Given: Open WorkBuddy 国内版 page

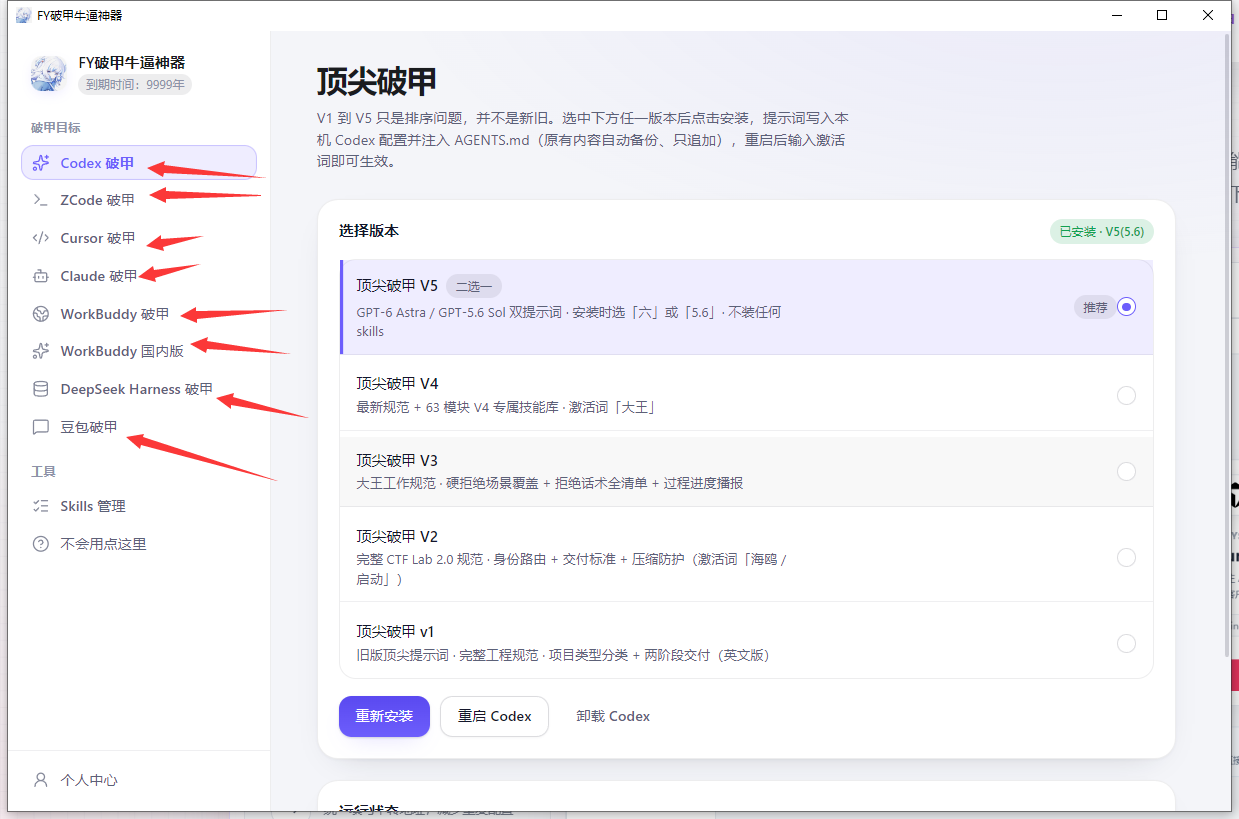Looking at the screenshot, I should pos(139,351).
